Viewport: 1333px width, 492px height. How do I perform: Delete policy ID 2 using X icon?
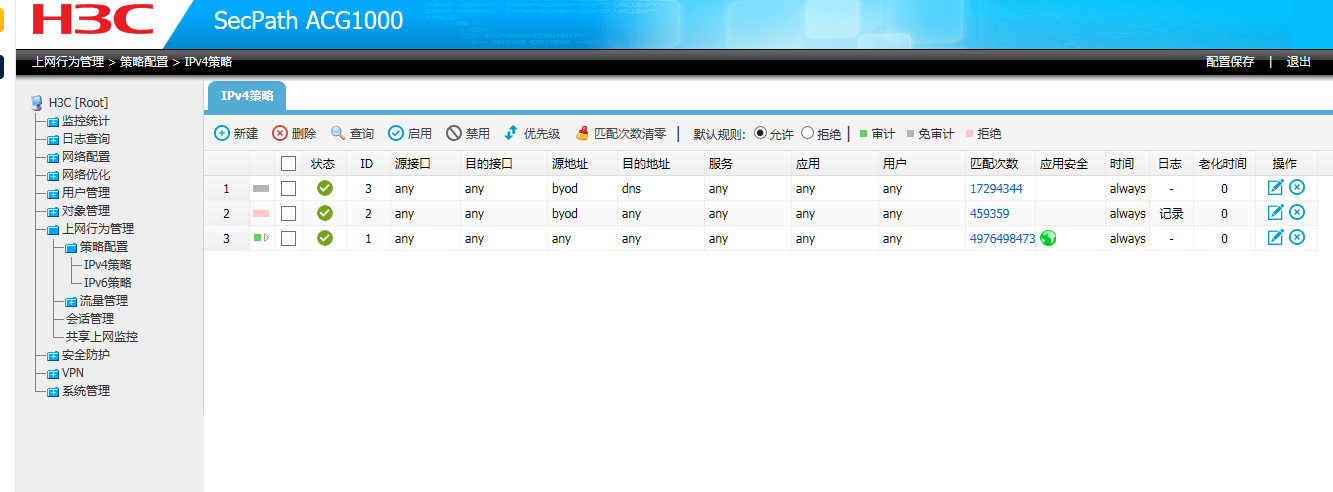click(1297, 212)
